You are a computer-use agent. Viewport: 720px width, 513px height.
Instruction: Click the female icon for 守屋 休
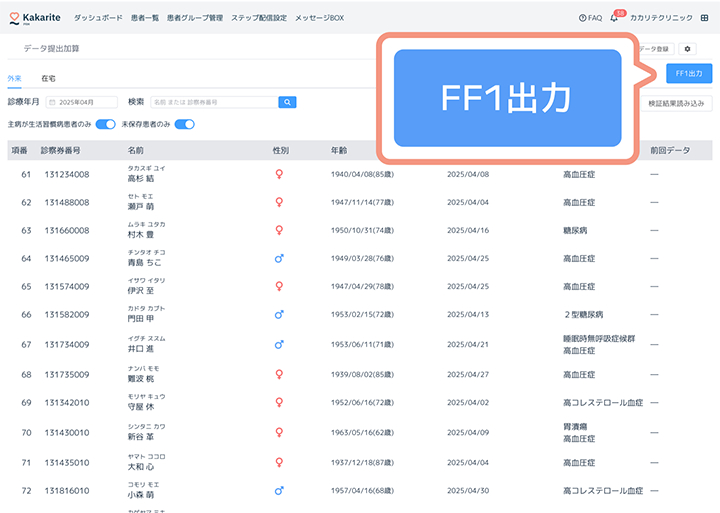pos(279,402)
